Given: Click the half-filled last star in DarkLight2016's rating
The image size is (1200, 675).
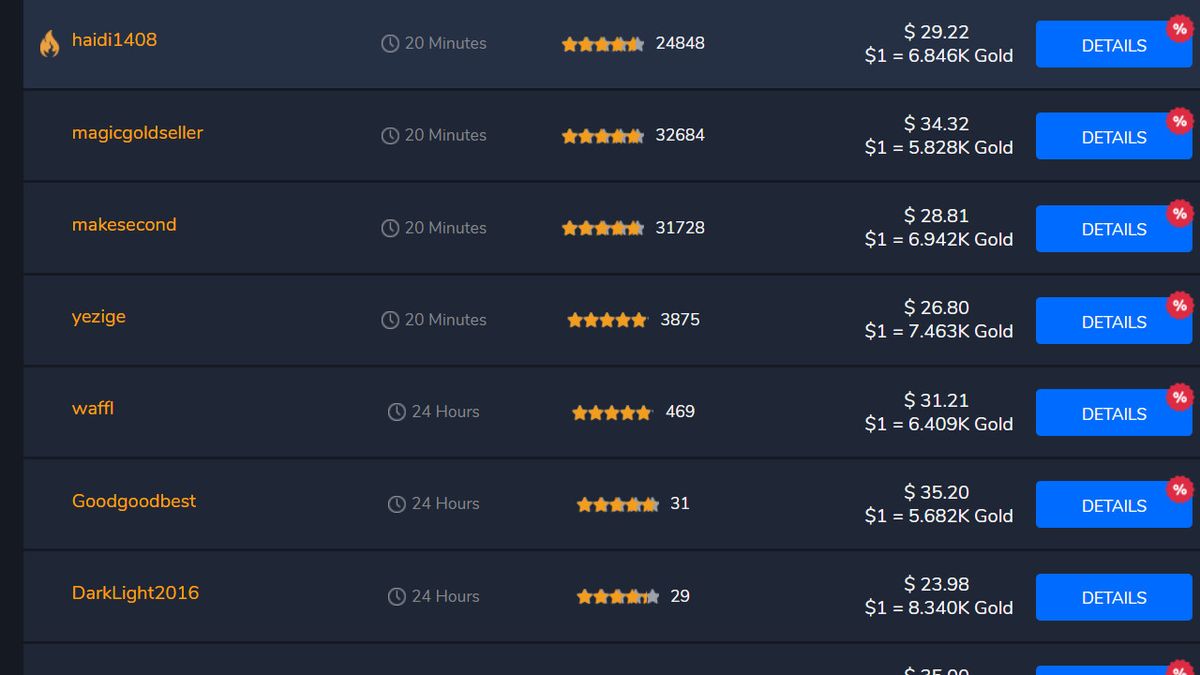Looking at the screenshot, I should [649, 596].
